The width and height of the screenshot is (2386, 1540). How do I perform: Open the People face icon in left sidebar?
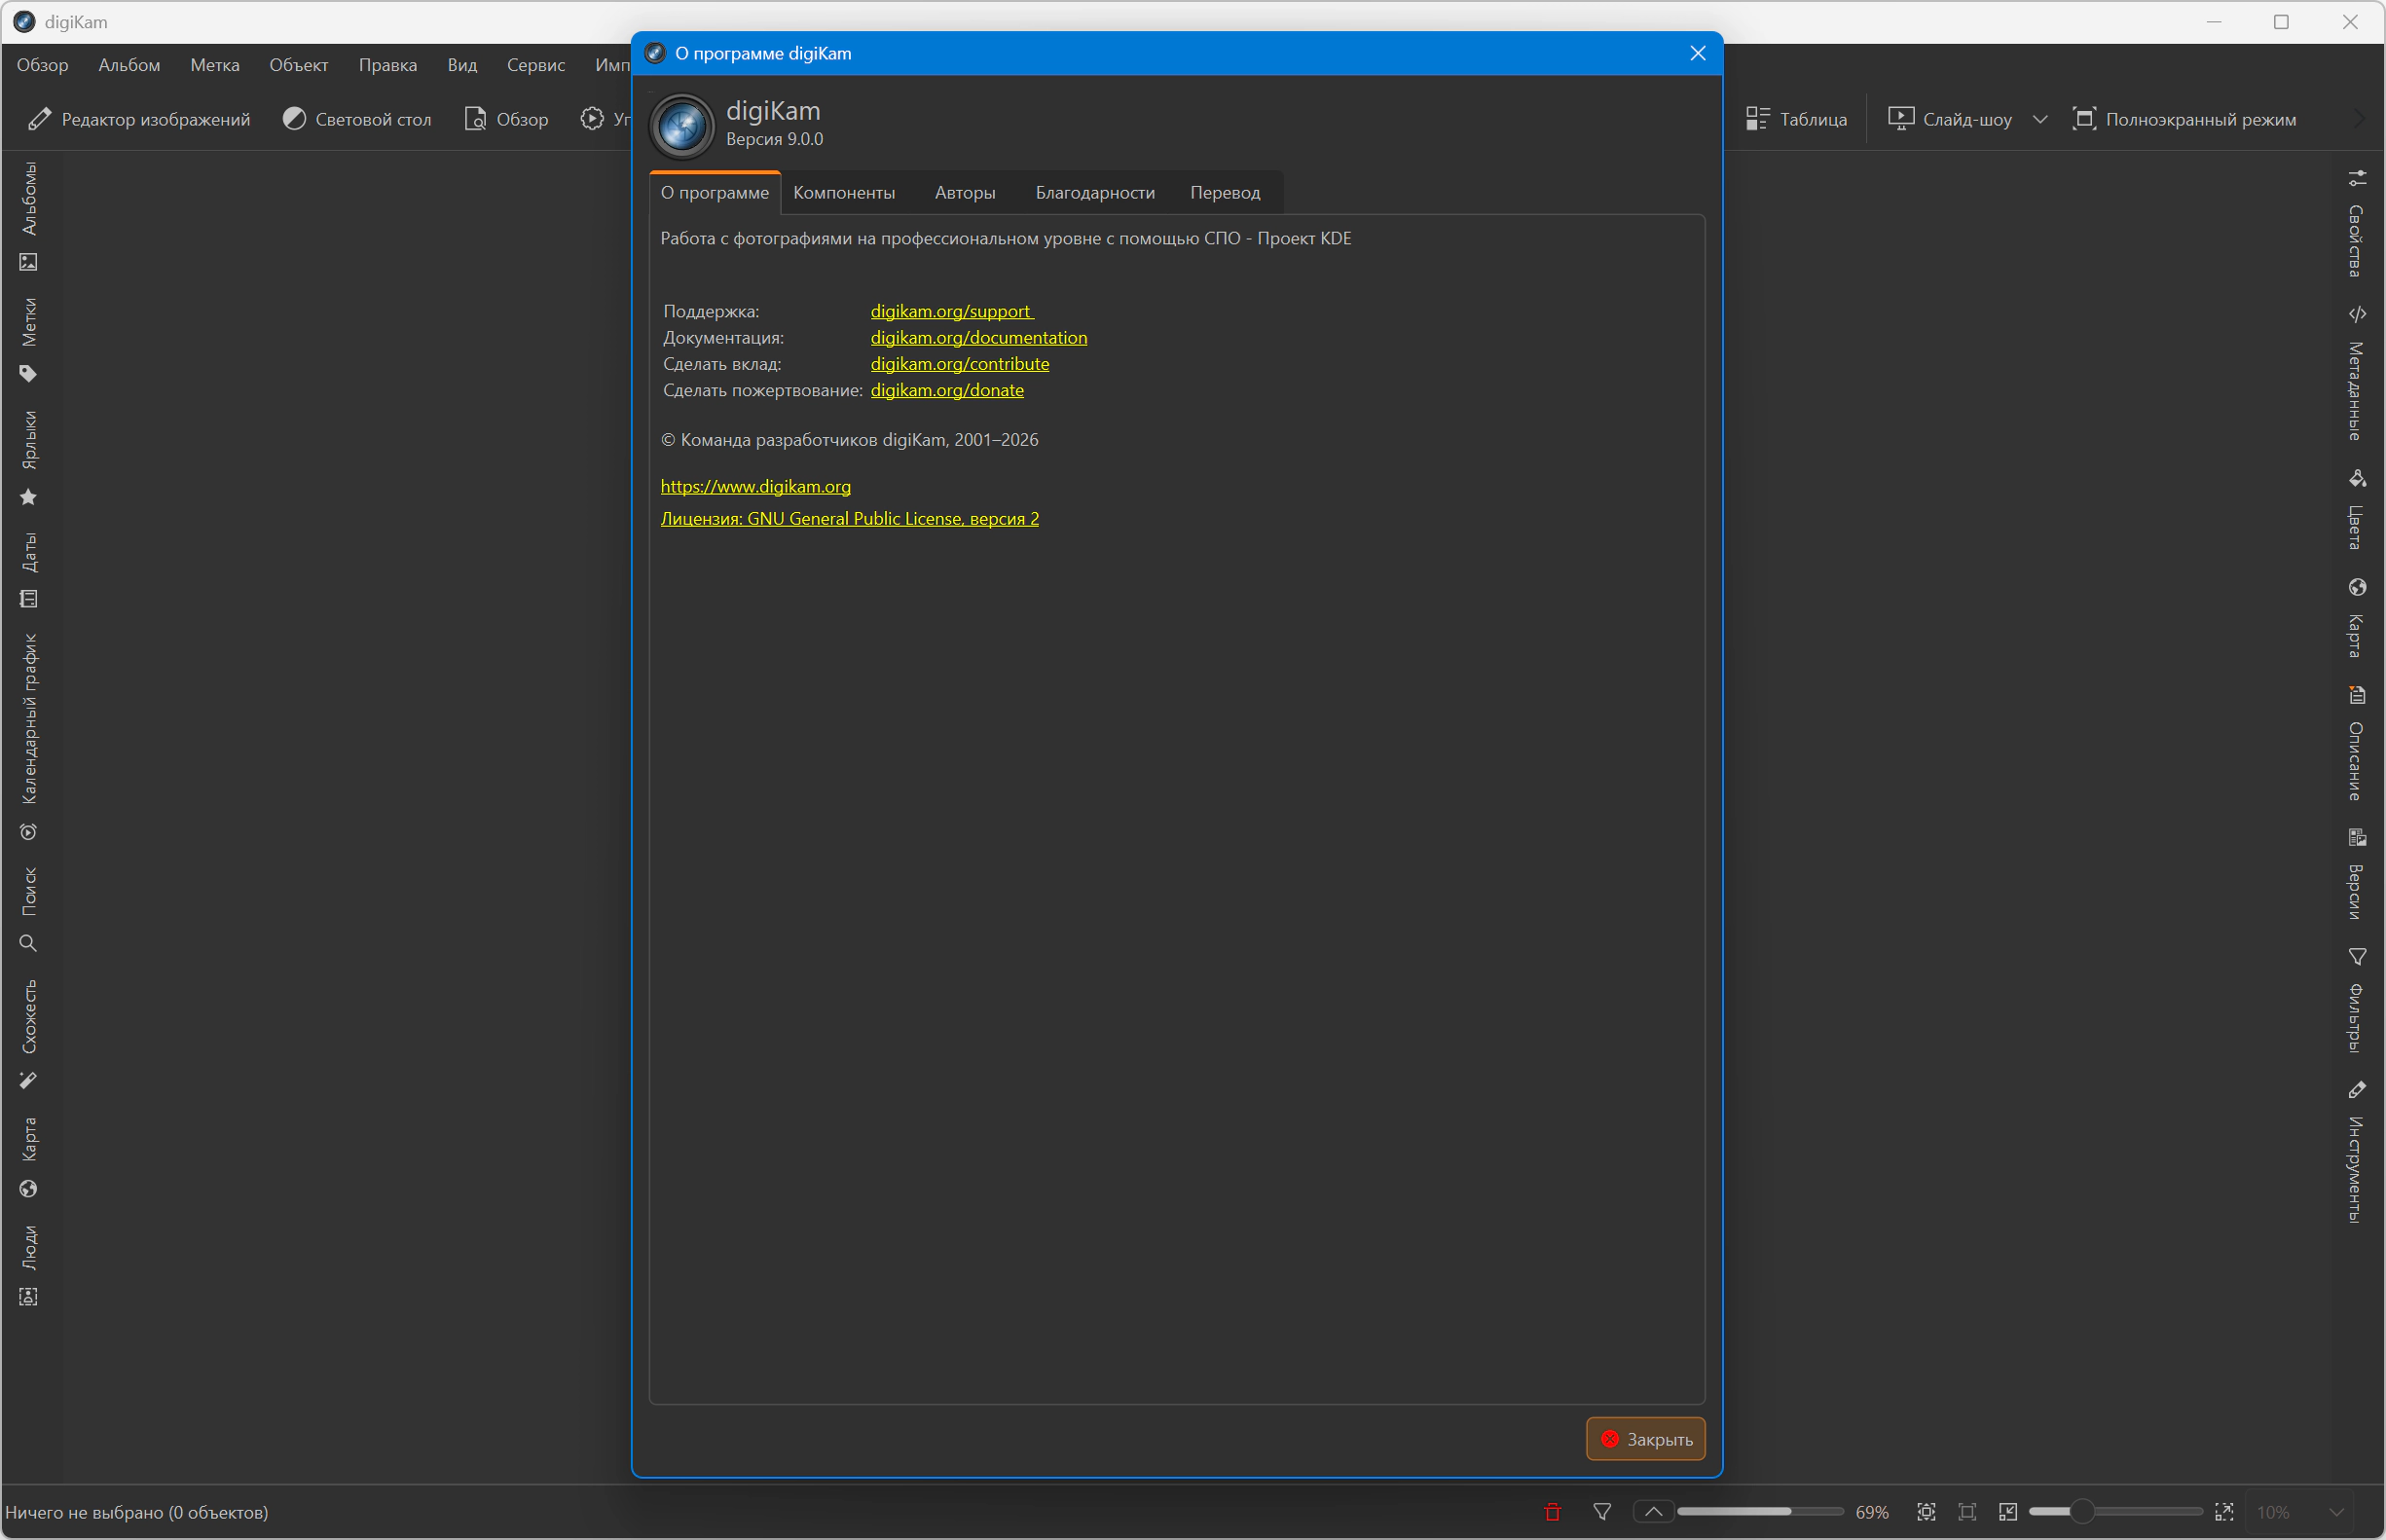click(x=28, y=1296)
